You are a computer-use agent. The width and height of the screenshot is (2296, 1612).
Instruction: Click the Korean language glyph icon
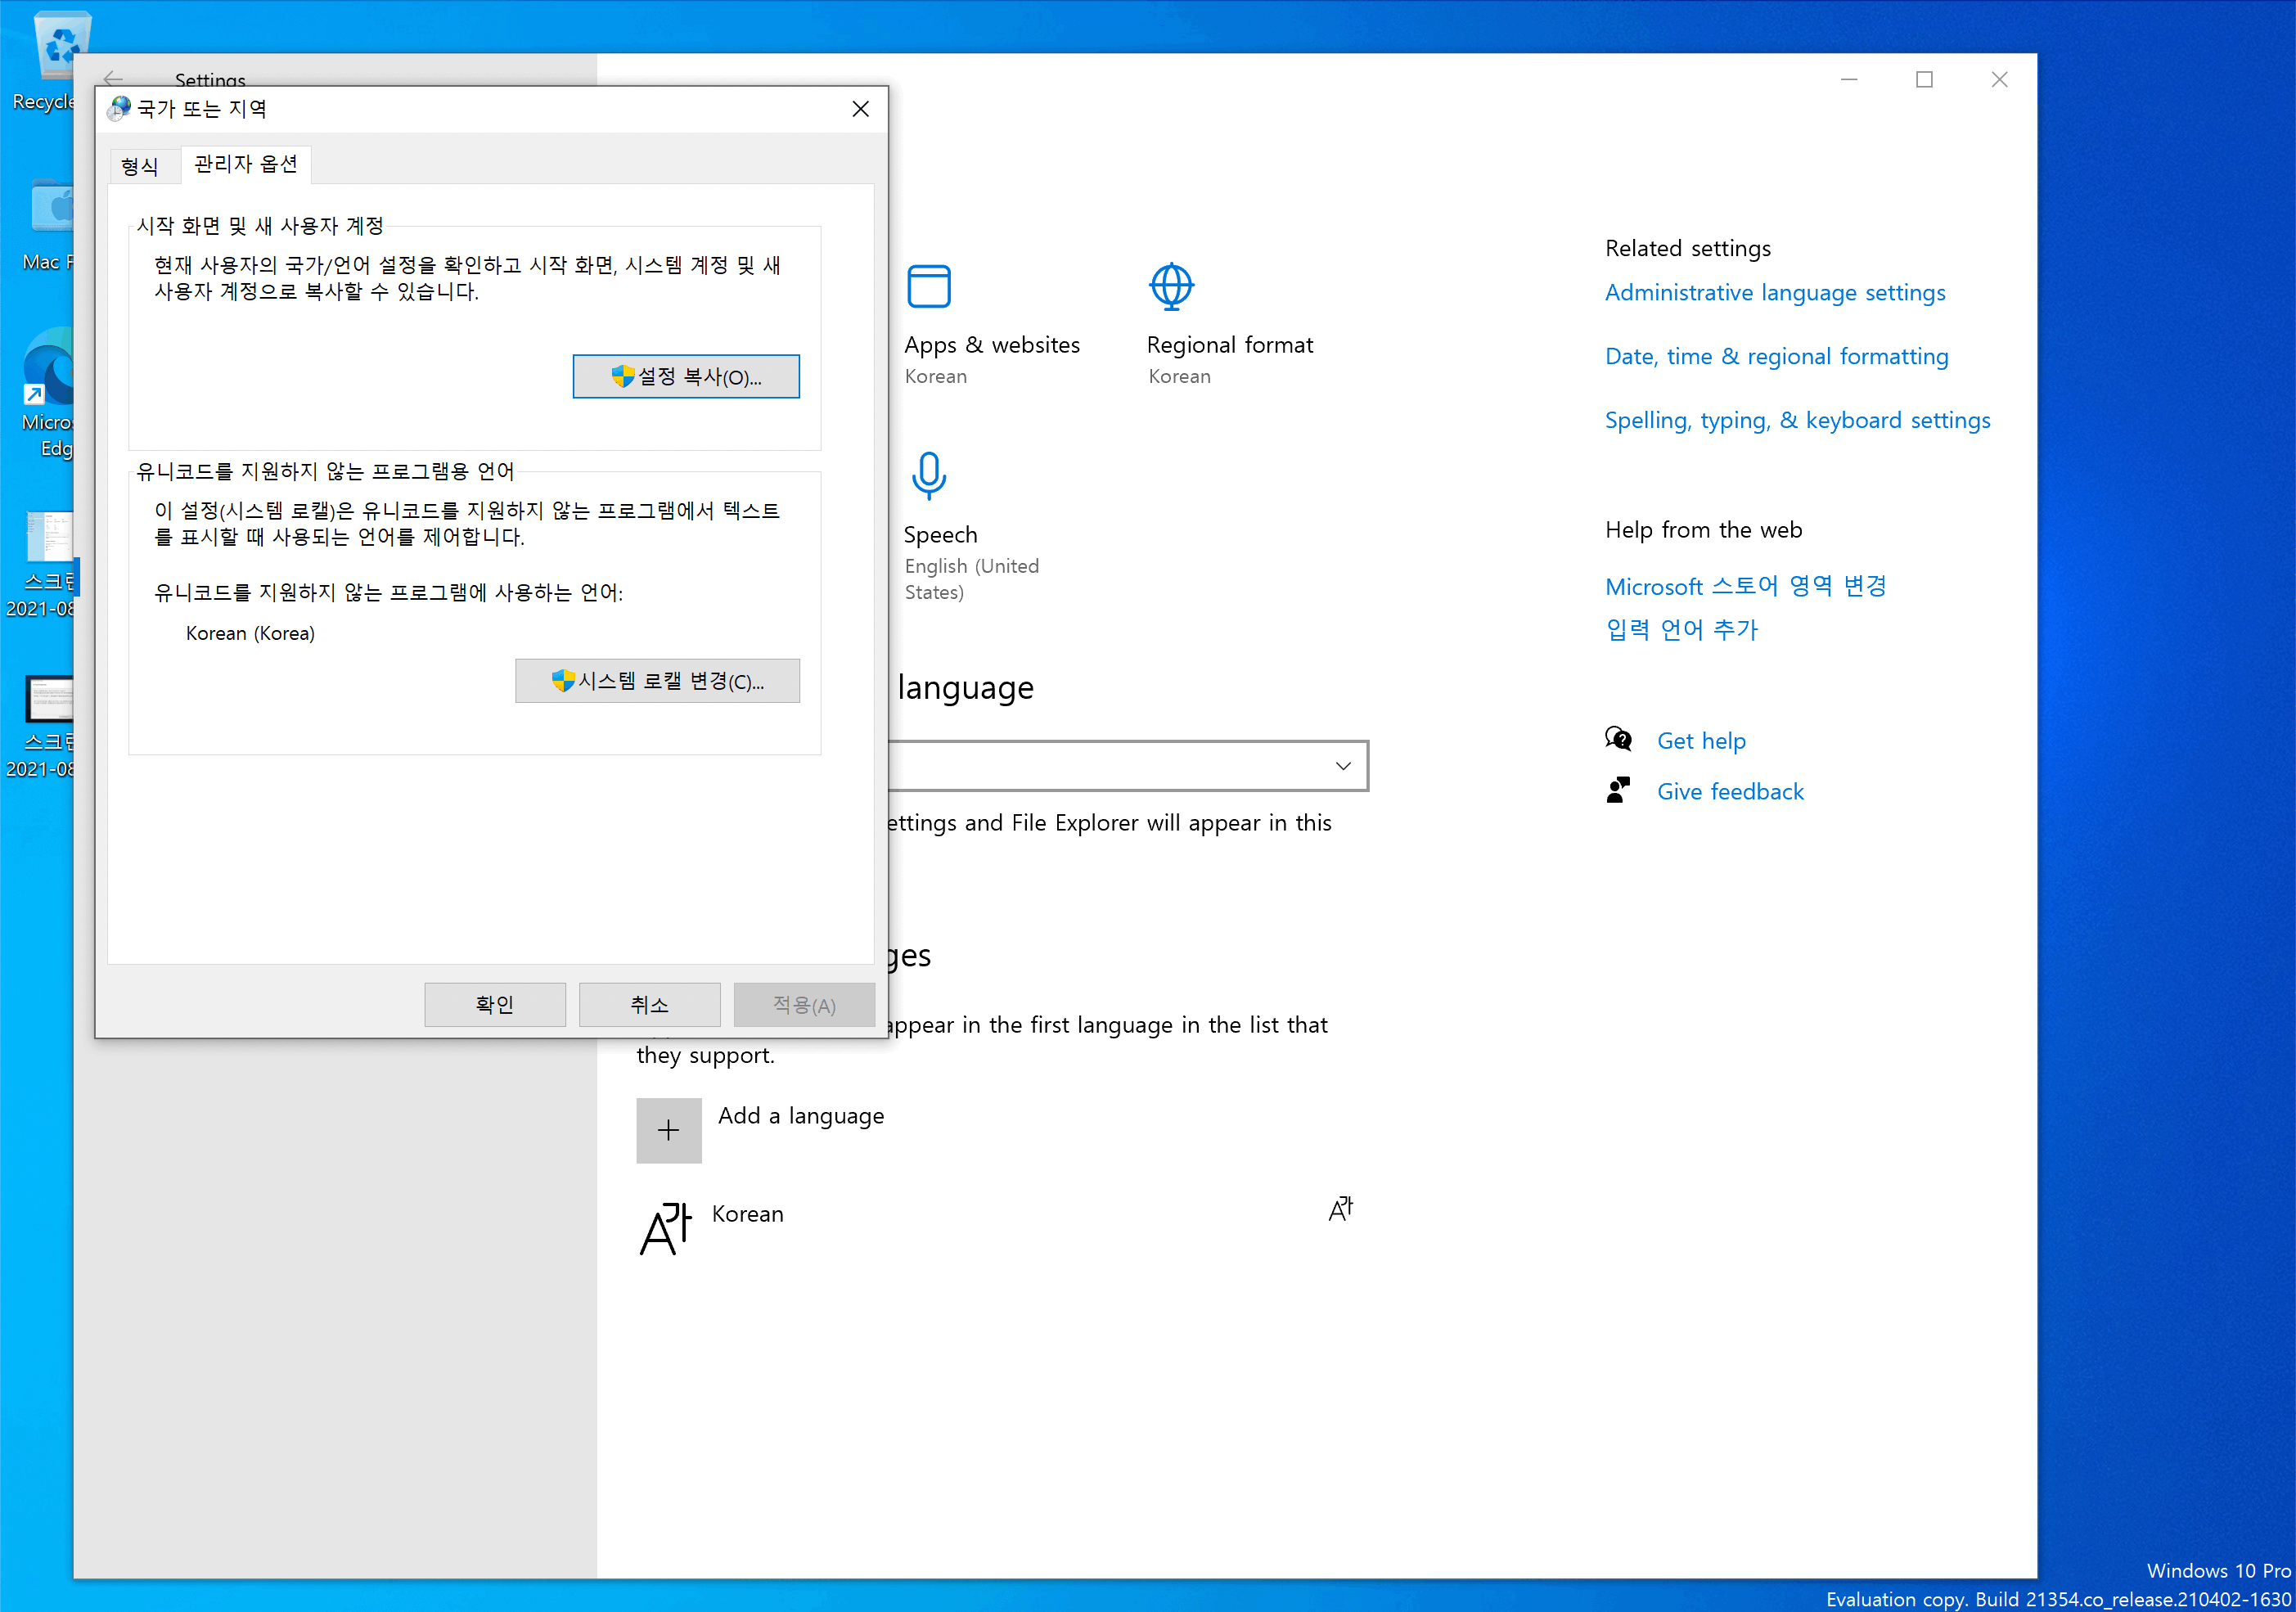[666, 1228]
